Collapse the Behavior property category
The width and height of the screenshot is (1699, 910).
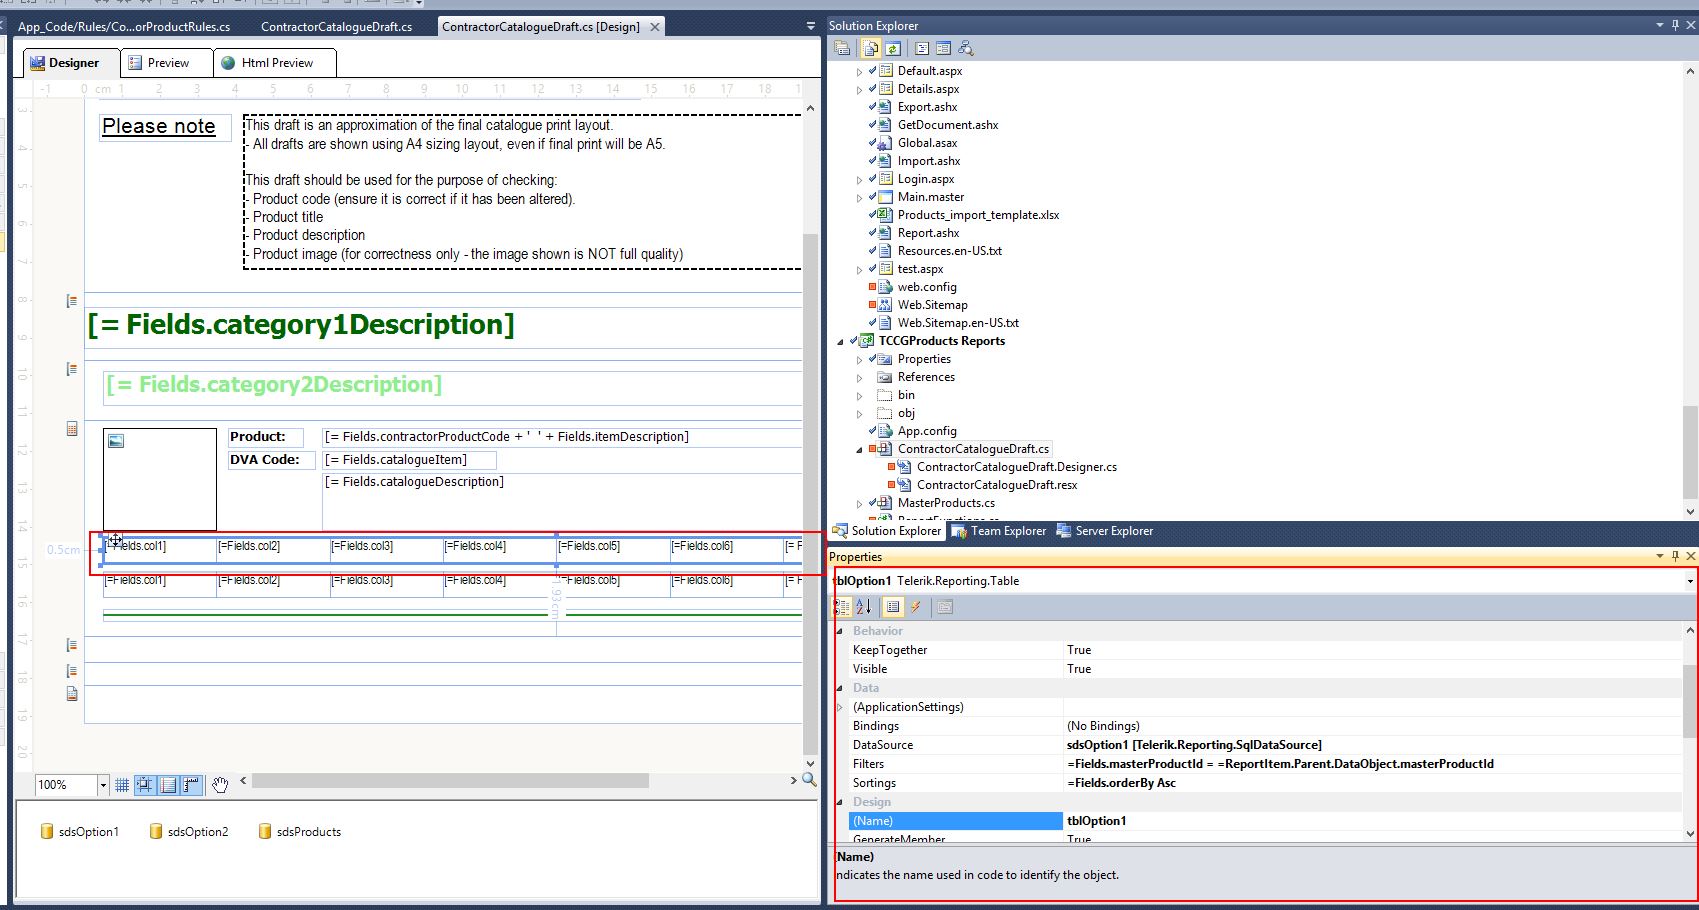pos(840,631)
